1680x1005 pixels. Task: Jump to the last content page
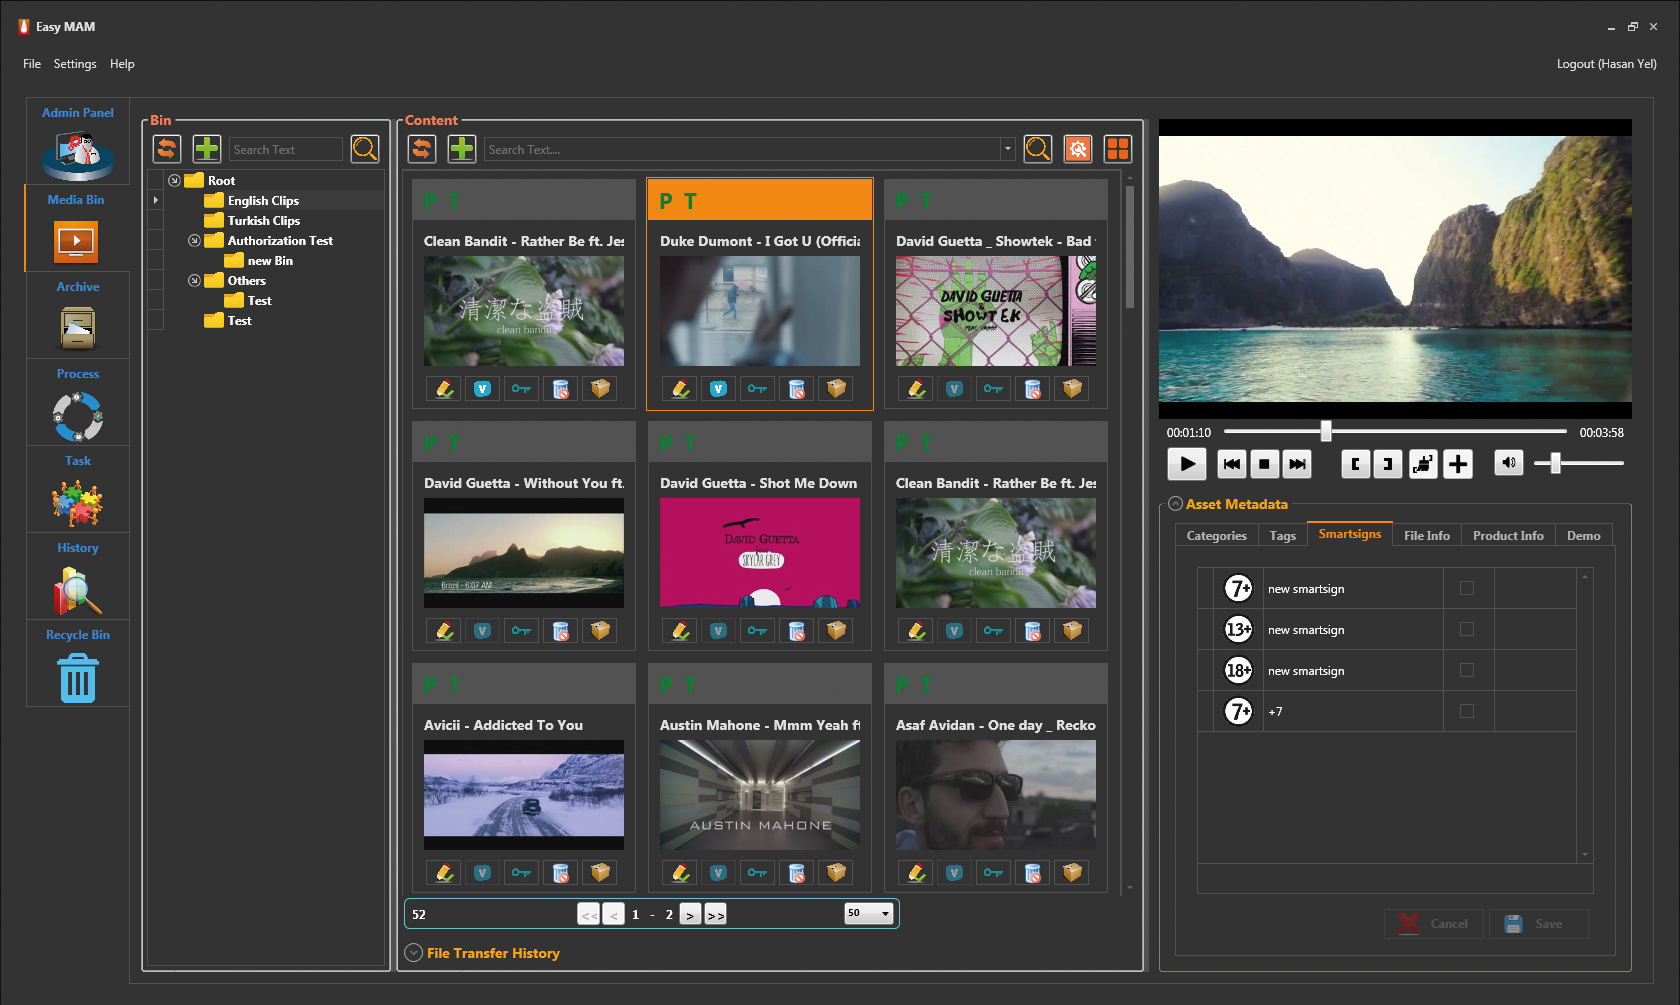click(715, 914)
